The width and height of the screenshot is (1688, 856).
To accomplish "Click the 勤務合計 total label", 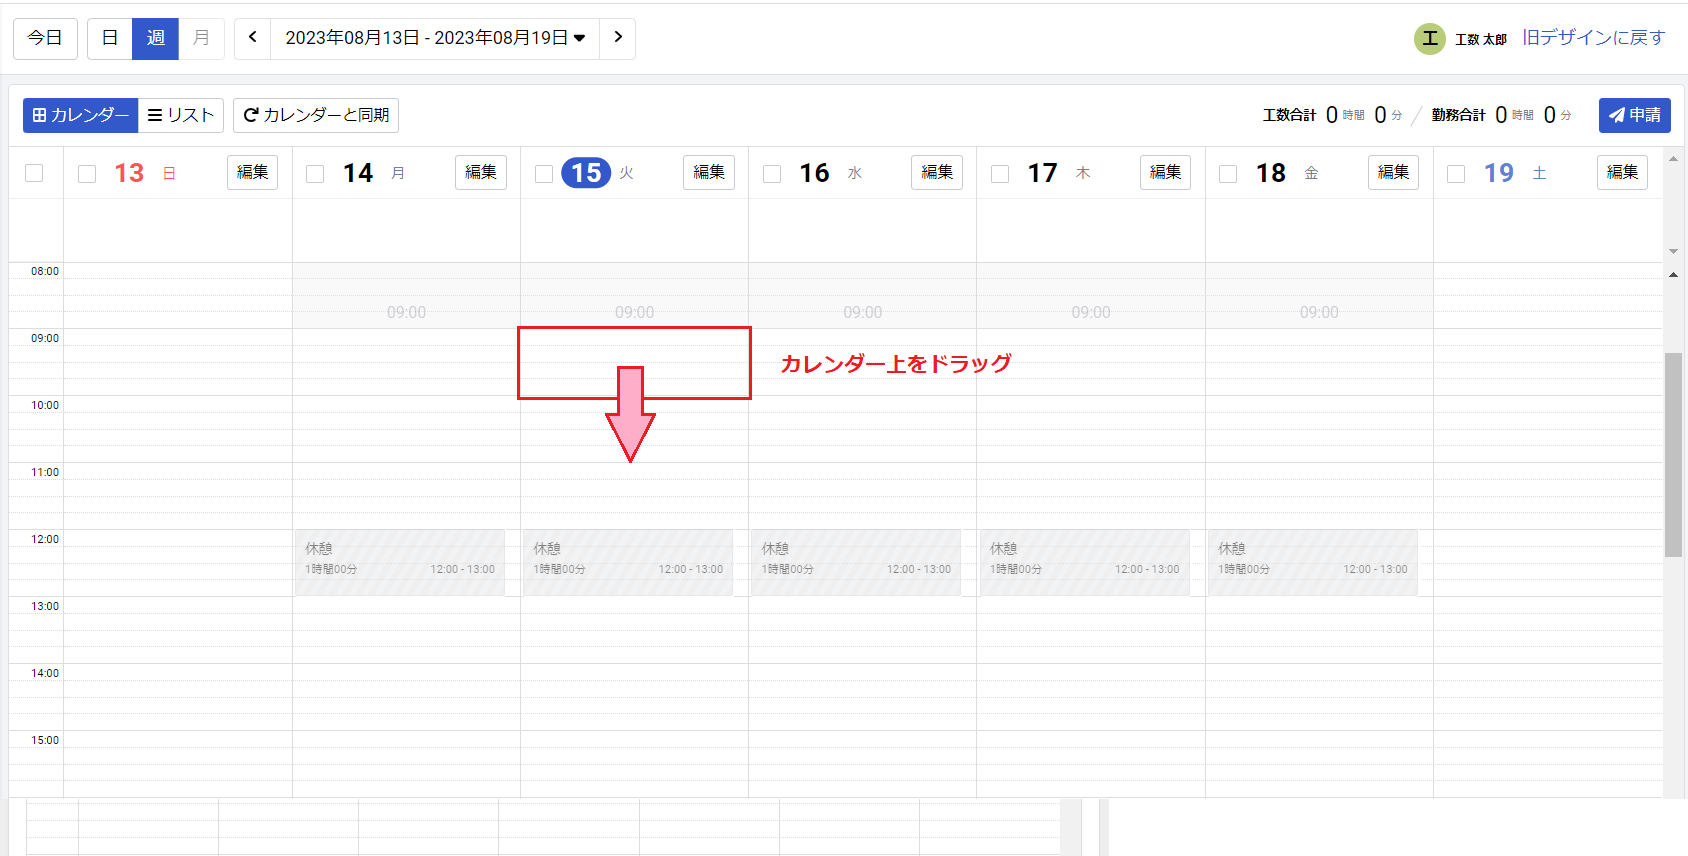I will pyautogui.click(x=1458, y=115).
